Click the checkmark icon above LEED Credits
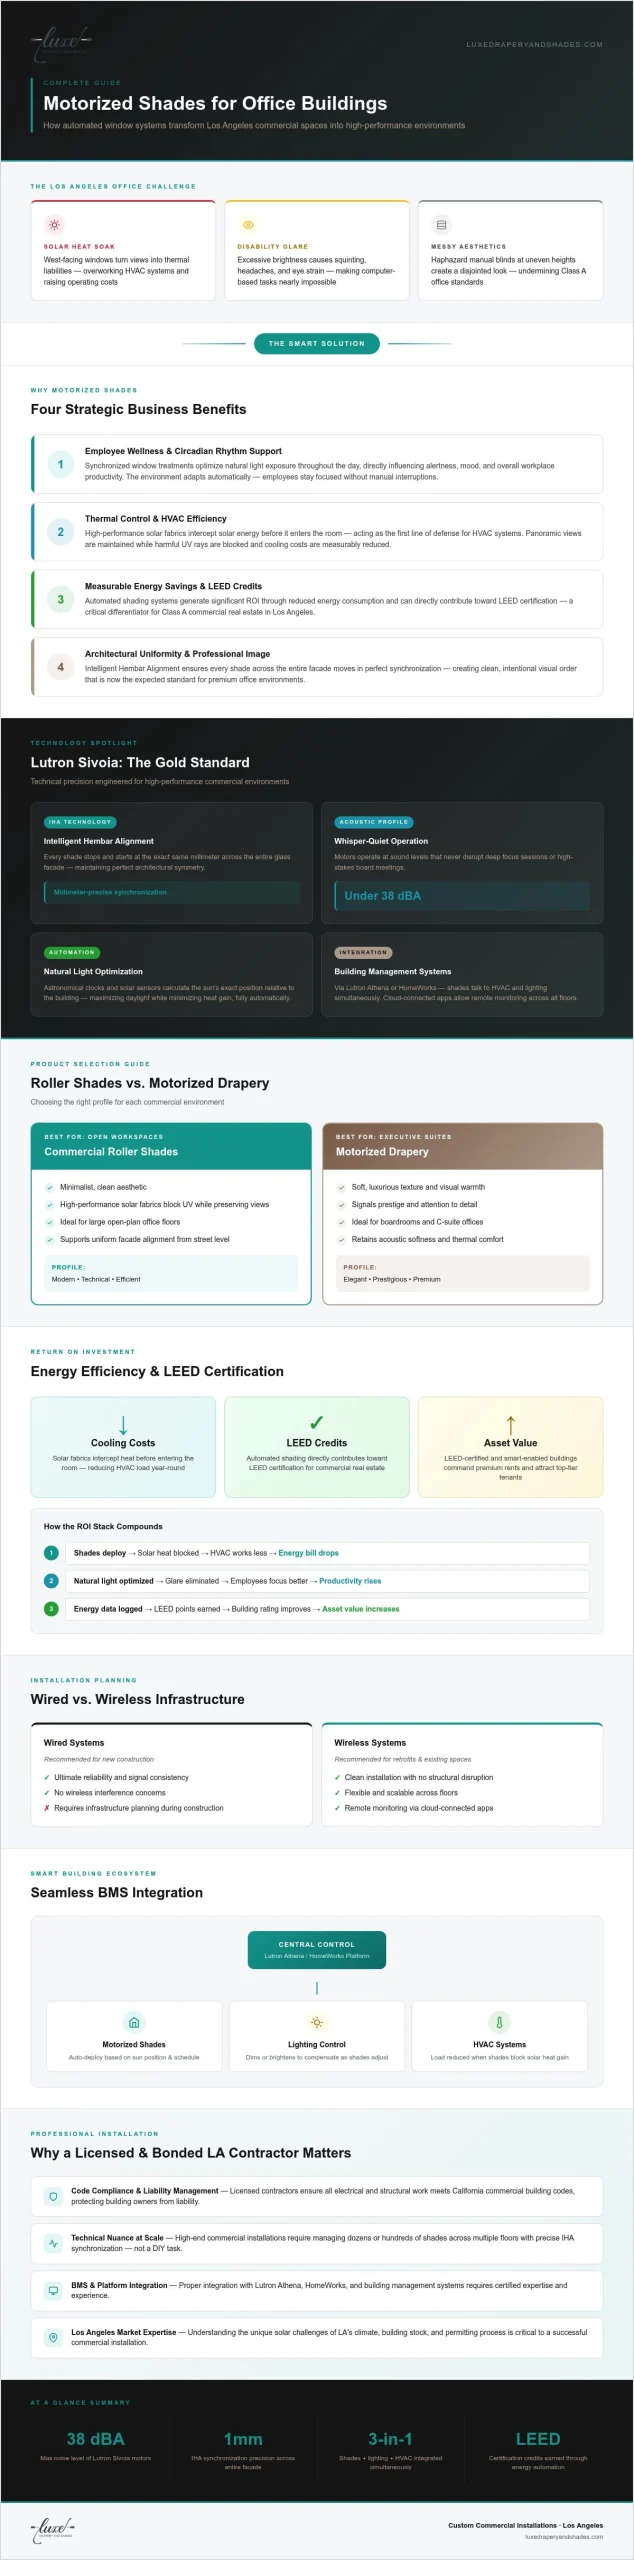This screenshot has height=2560, width=634. [317, 1423]
